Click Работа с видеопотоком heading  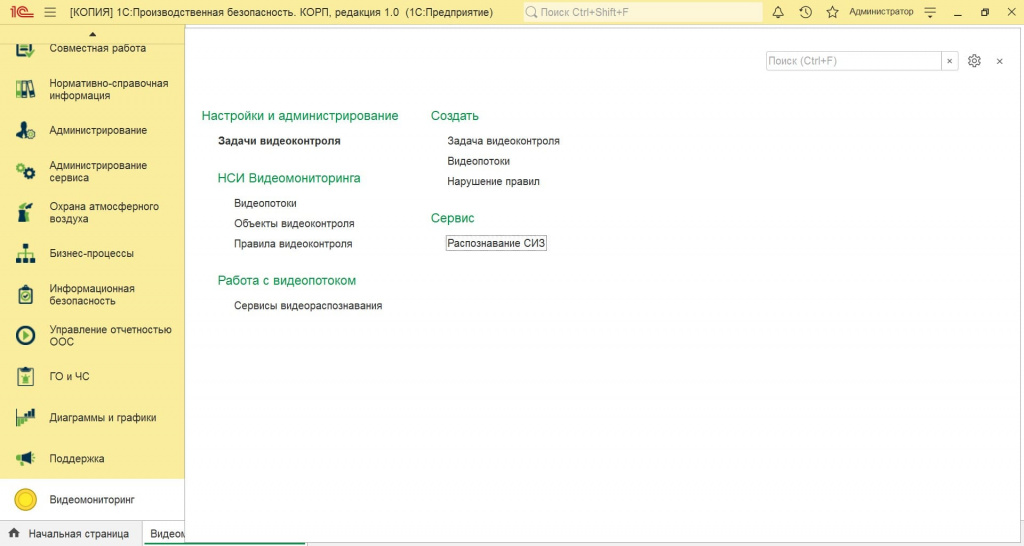point(287,280)
